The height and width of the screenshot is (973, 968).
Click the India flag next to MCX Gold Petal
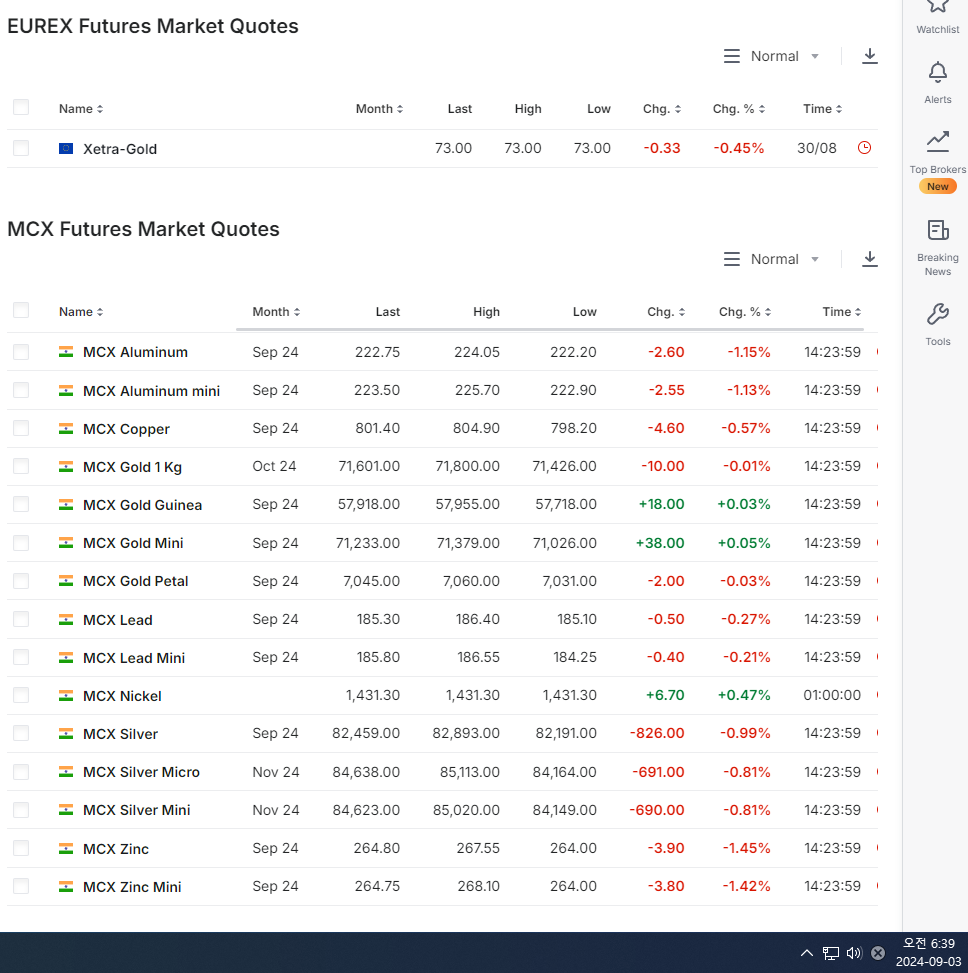click(x=66, y=581)
